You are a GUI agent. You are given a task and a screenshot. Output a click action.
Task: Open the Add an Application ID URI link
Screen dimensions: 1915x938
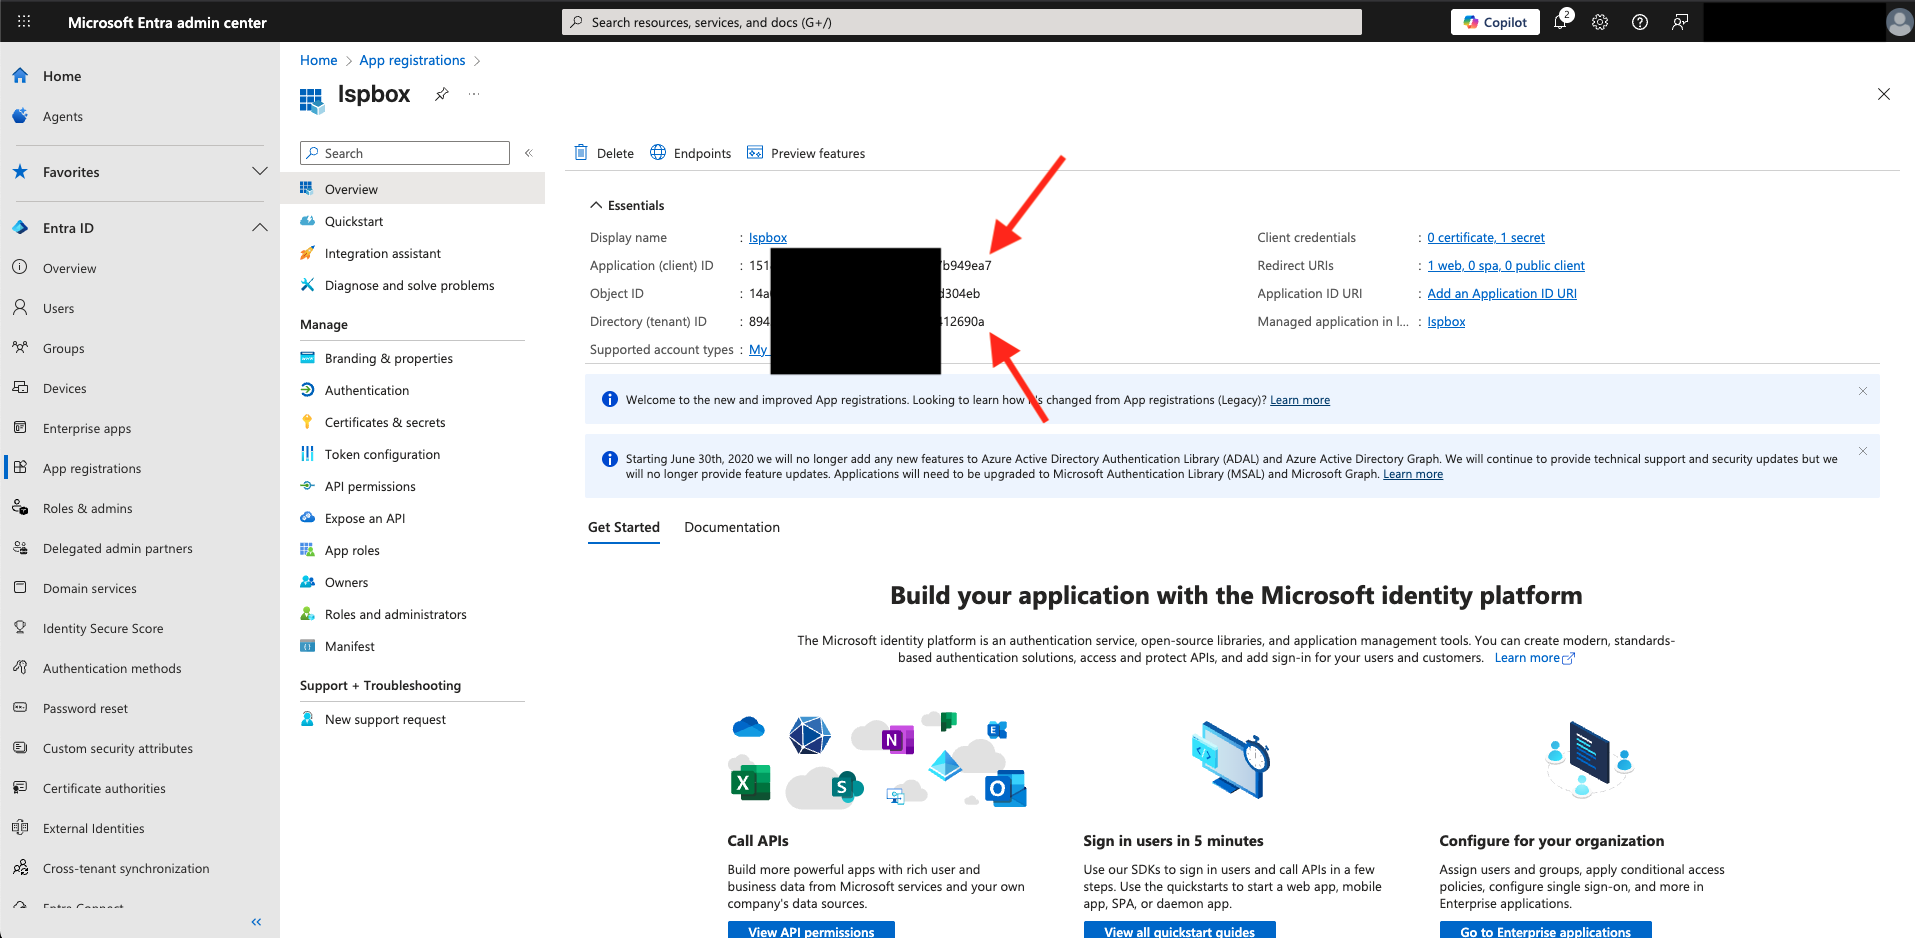1501,293
